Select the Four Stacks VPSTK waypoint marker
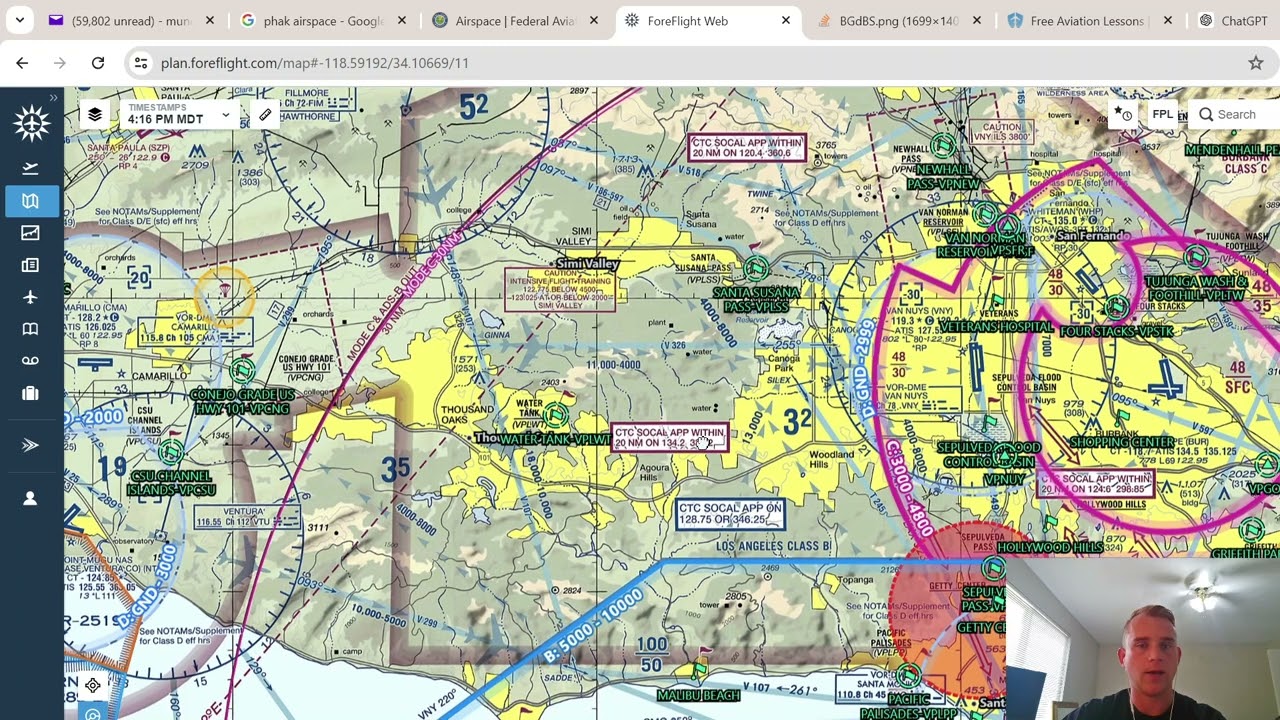 click(1117, 308)
